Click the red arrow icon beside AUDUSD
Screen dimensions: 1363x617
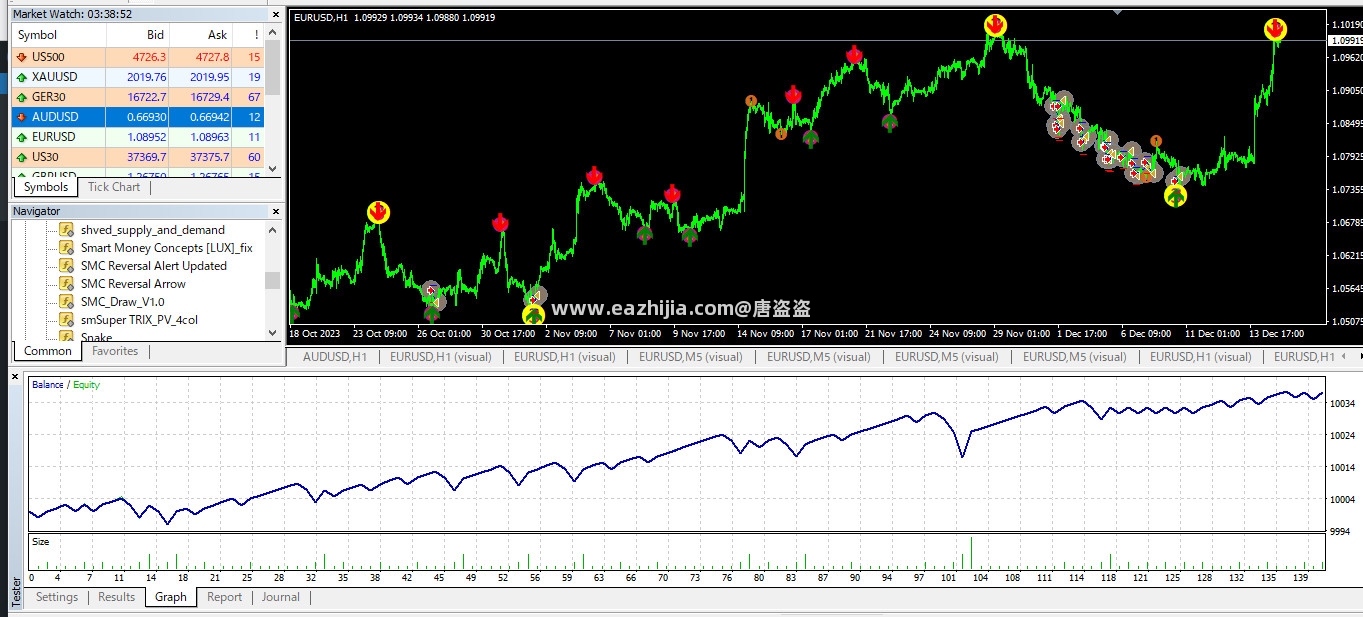pyautogui.click(x=22, y=117)
